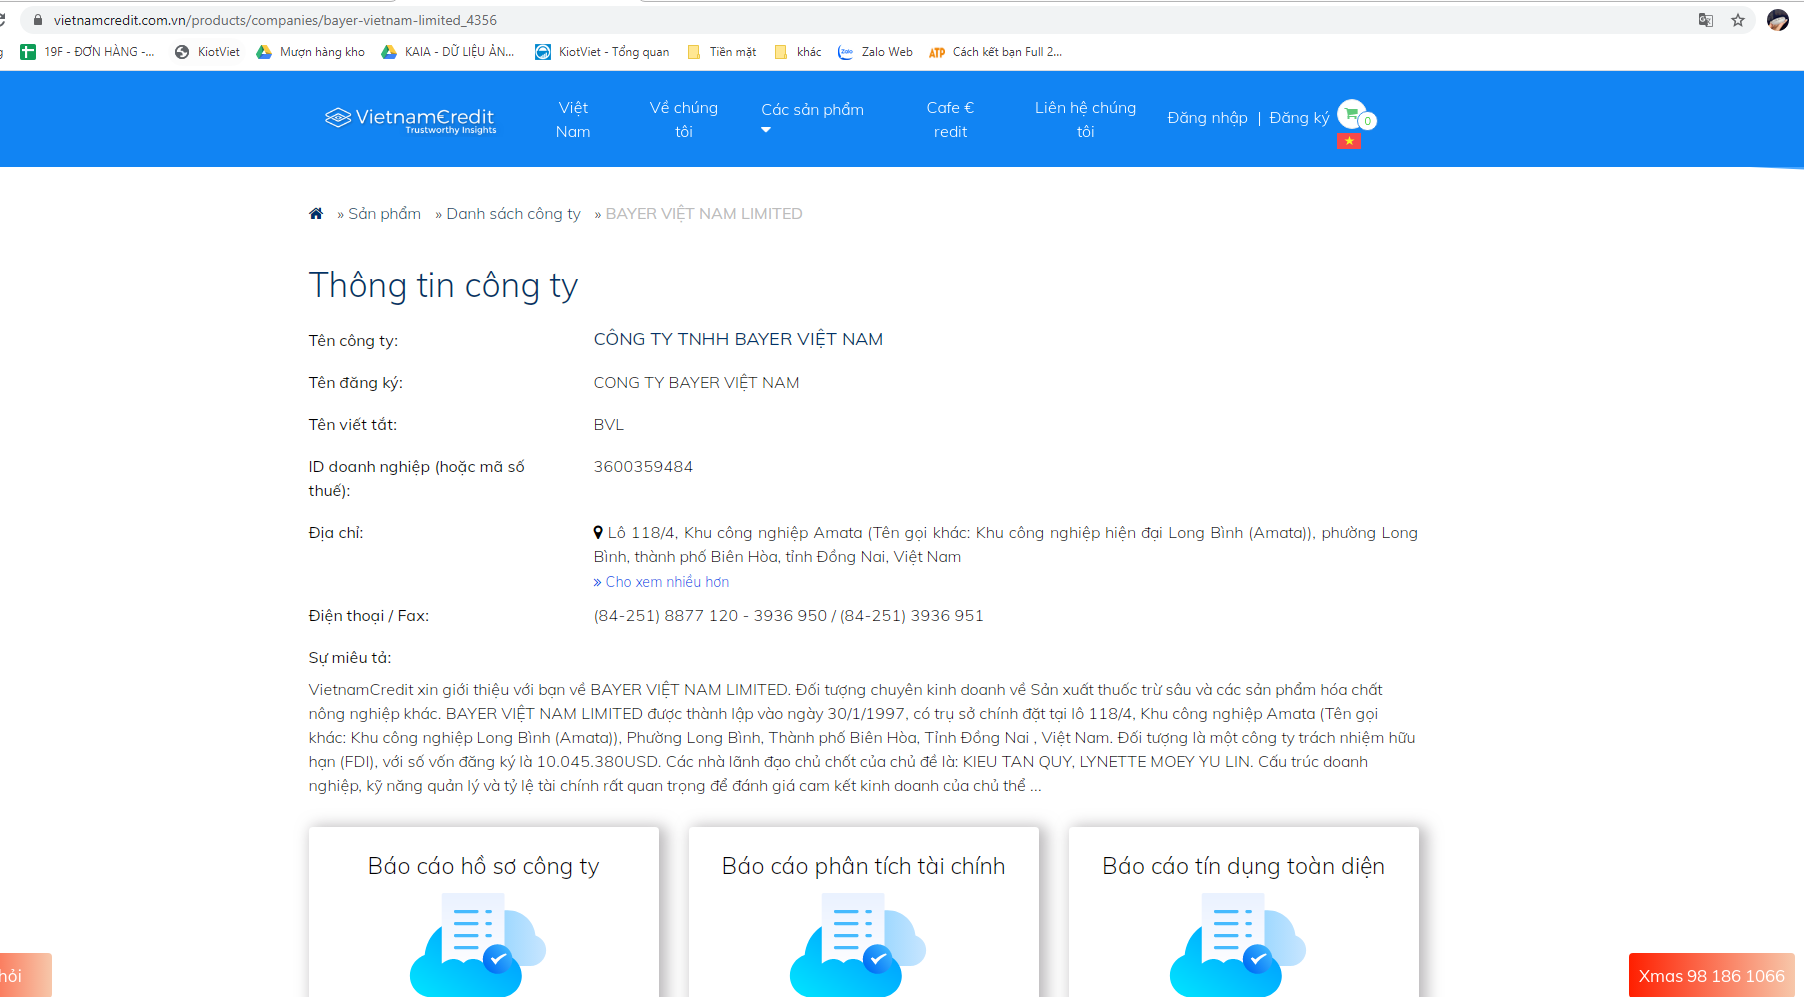Go to Sản phẩm breadcrumb
1804x997 pixels.
(384, 214)
